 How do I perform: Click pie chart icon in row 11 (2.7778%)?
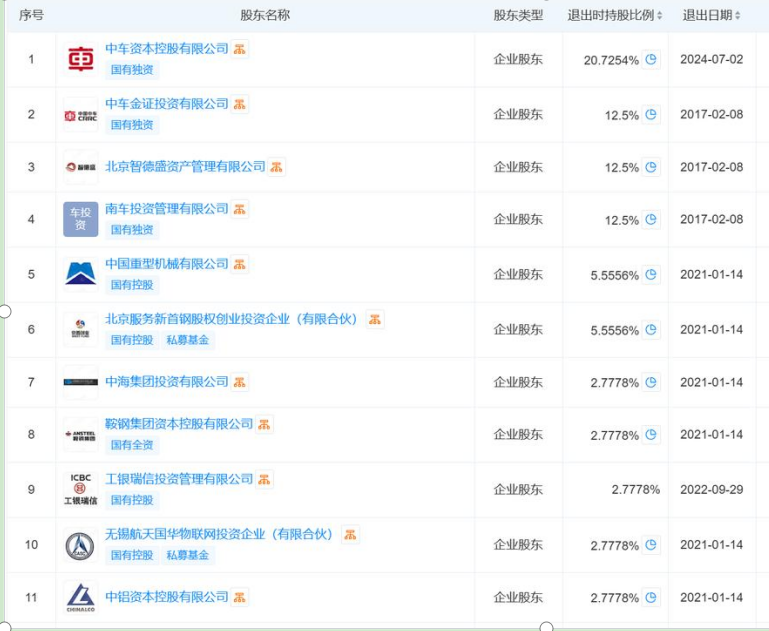(651, 597)
